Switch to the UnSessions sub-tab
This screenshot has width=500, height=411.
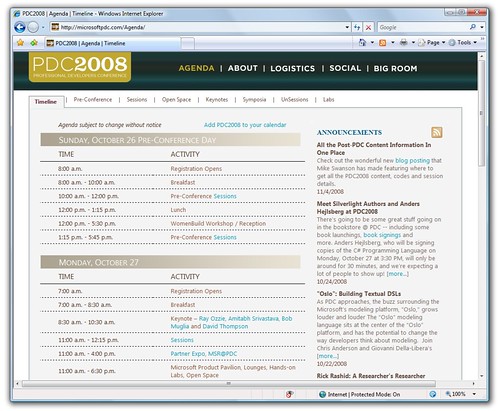tap(295, 100)
